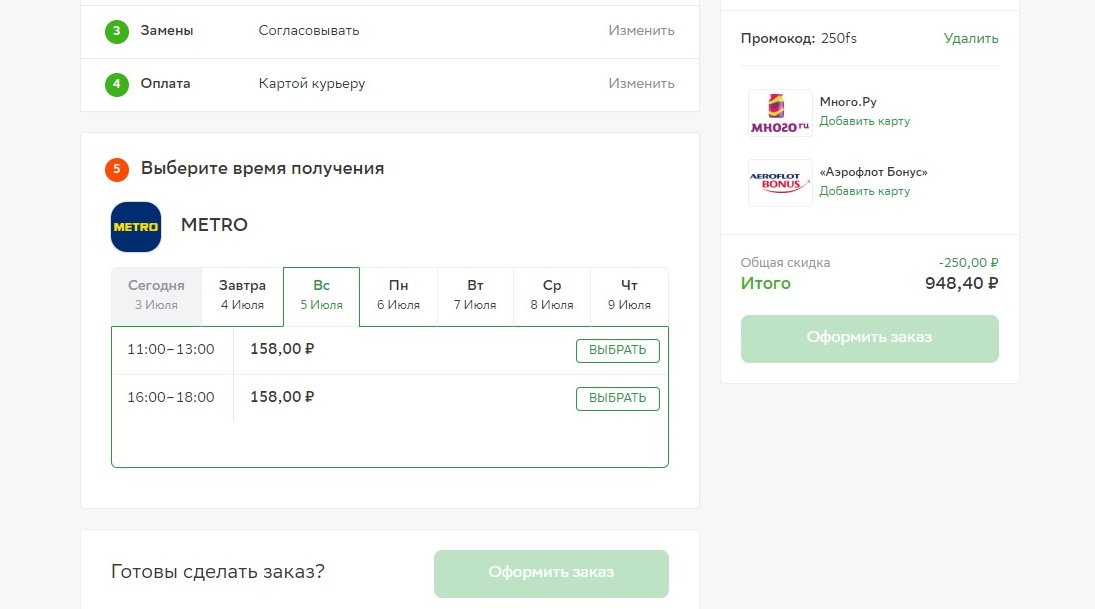Click Оформить заказ under the Итого total
This screenshot has height=609, width=1095.
click(869, 339)
